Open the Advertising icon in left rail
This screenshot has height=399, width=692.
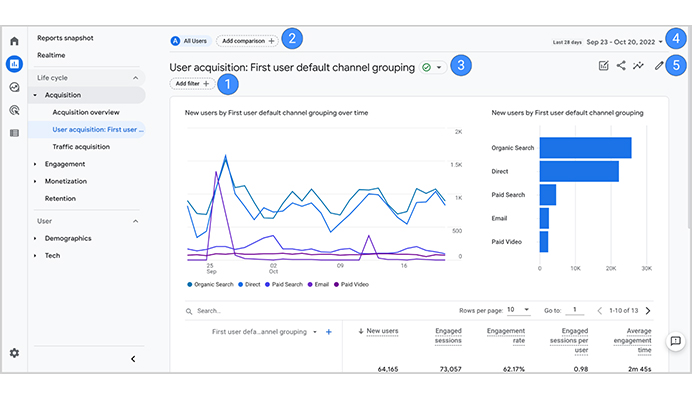(x=14, y=110)
